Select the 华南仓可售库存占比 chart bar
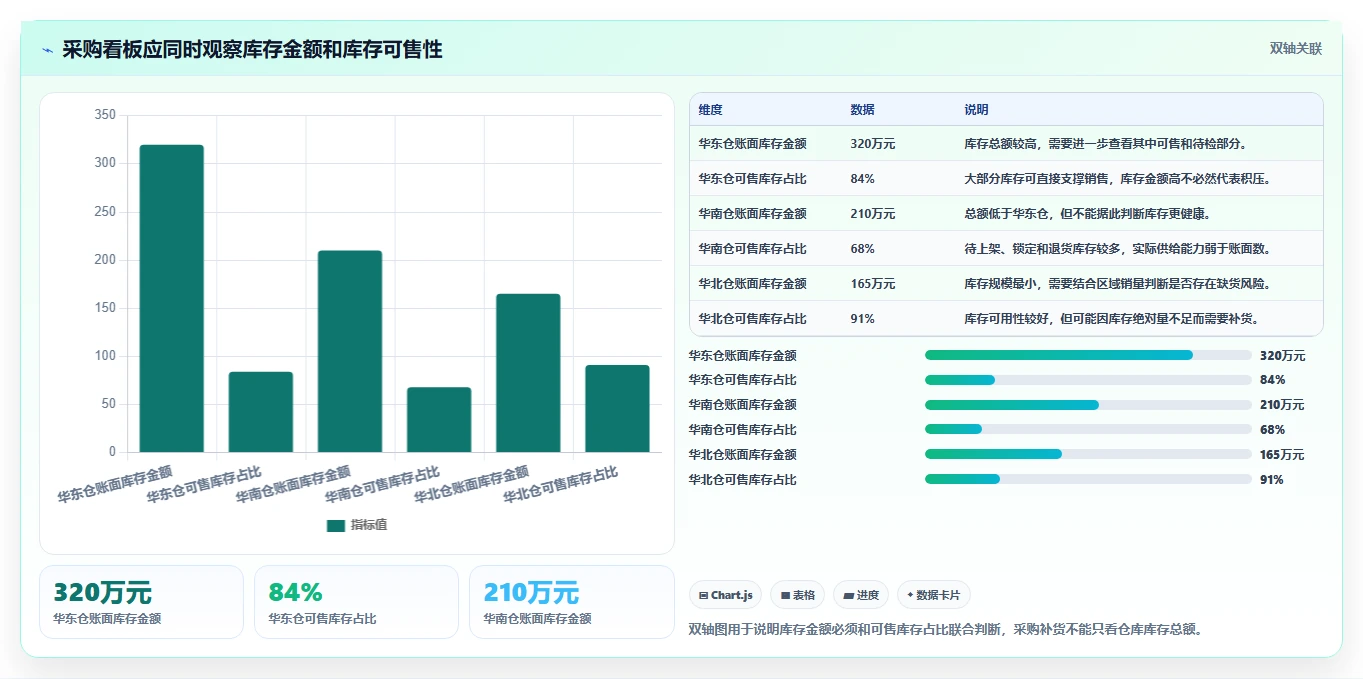Image resolution: width=1363 pixels, height=679 pixels. 439,420
